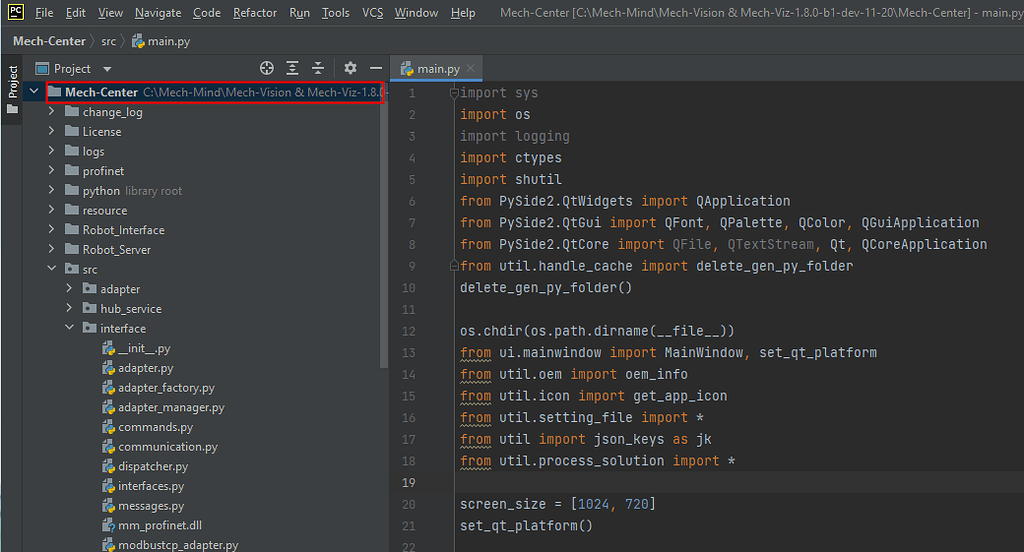This screenshot has height=552, width=1024.
Task: Click the interfaces.py file icon
Action: coord(108,485)
